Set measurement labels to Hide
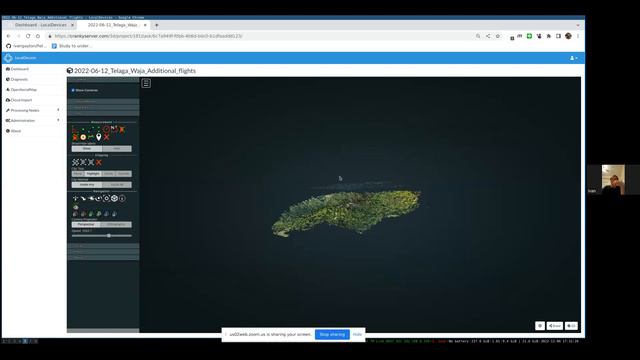640x360 pixels. [117, 149]
